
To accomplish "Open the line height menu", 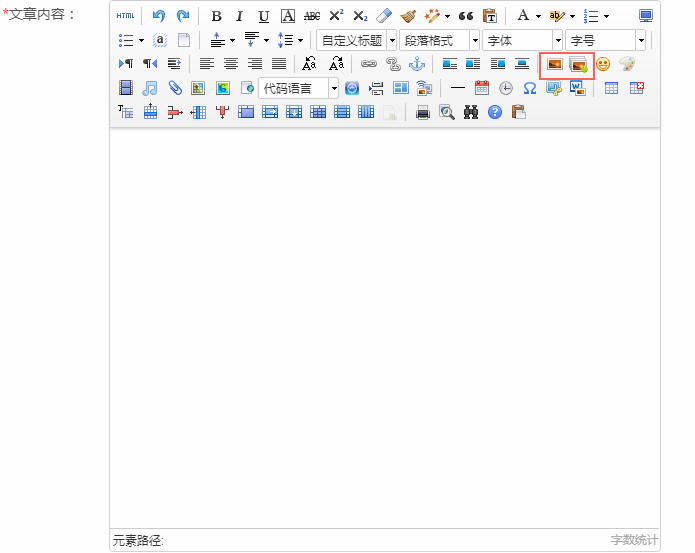I will tap(290, 40).
